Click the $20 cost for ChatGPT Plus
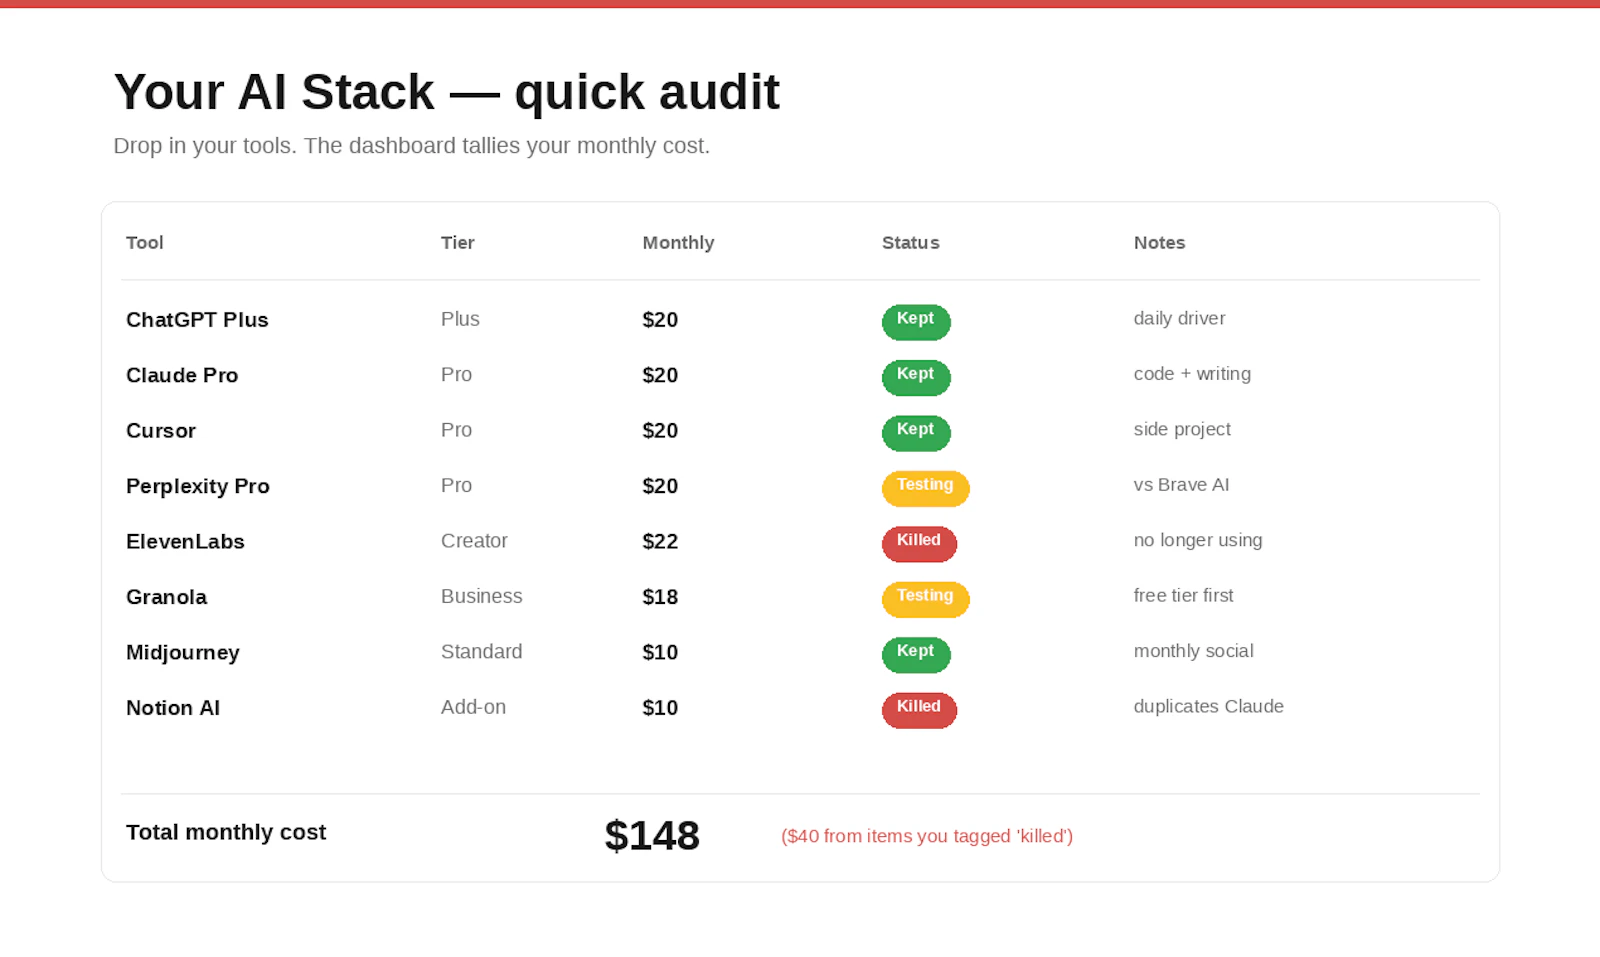The image size is (1600, 957). 660,320
